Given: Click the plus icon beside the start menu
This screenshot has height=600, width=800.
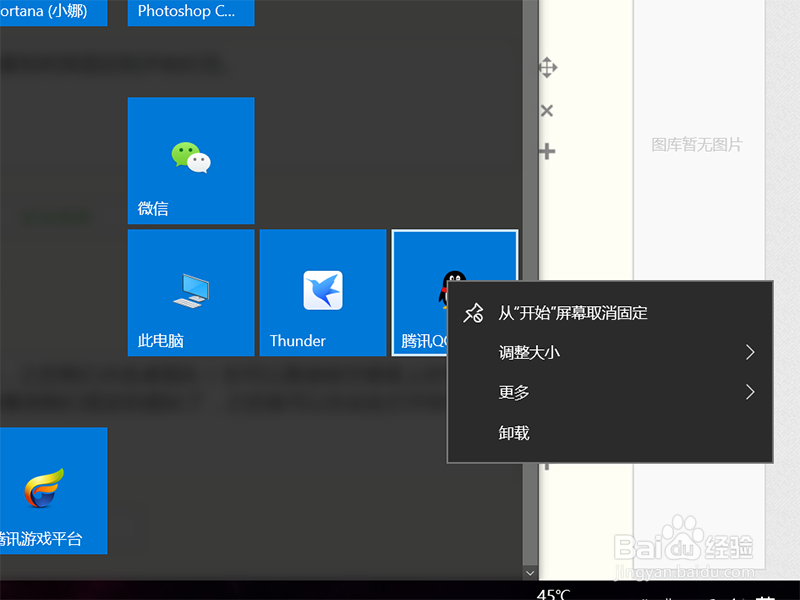Looking at the screenshot, I should click(547, 151).
